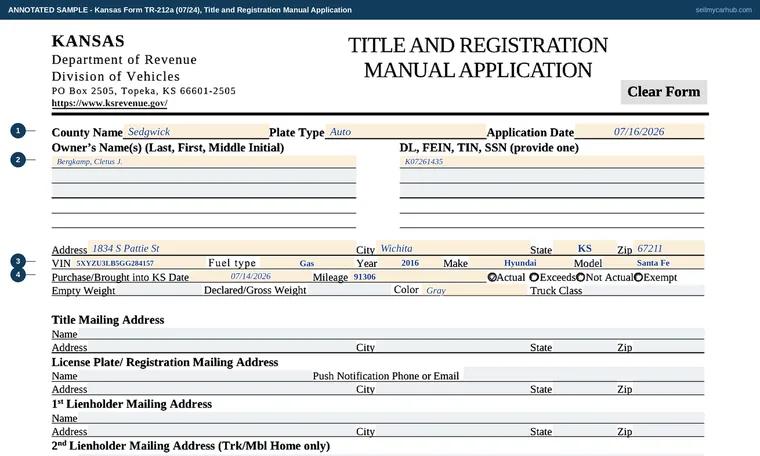Click the Purchase/Brought into KS Date field
Screen dimensions: 760x456
(250, 277)
